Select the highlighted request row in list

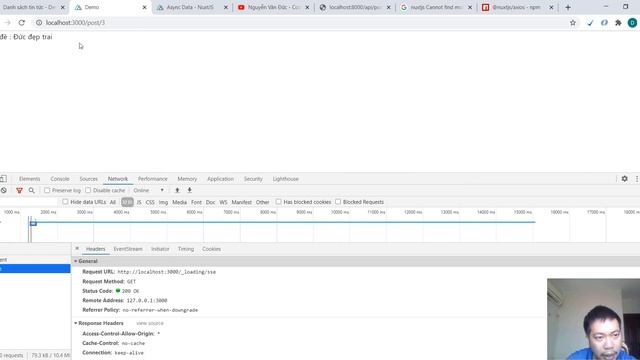tap(35, 269)
